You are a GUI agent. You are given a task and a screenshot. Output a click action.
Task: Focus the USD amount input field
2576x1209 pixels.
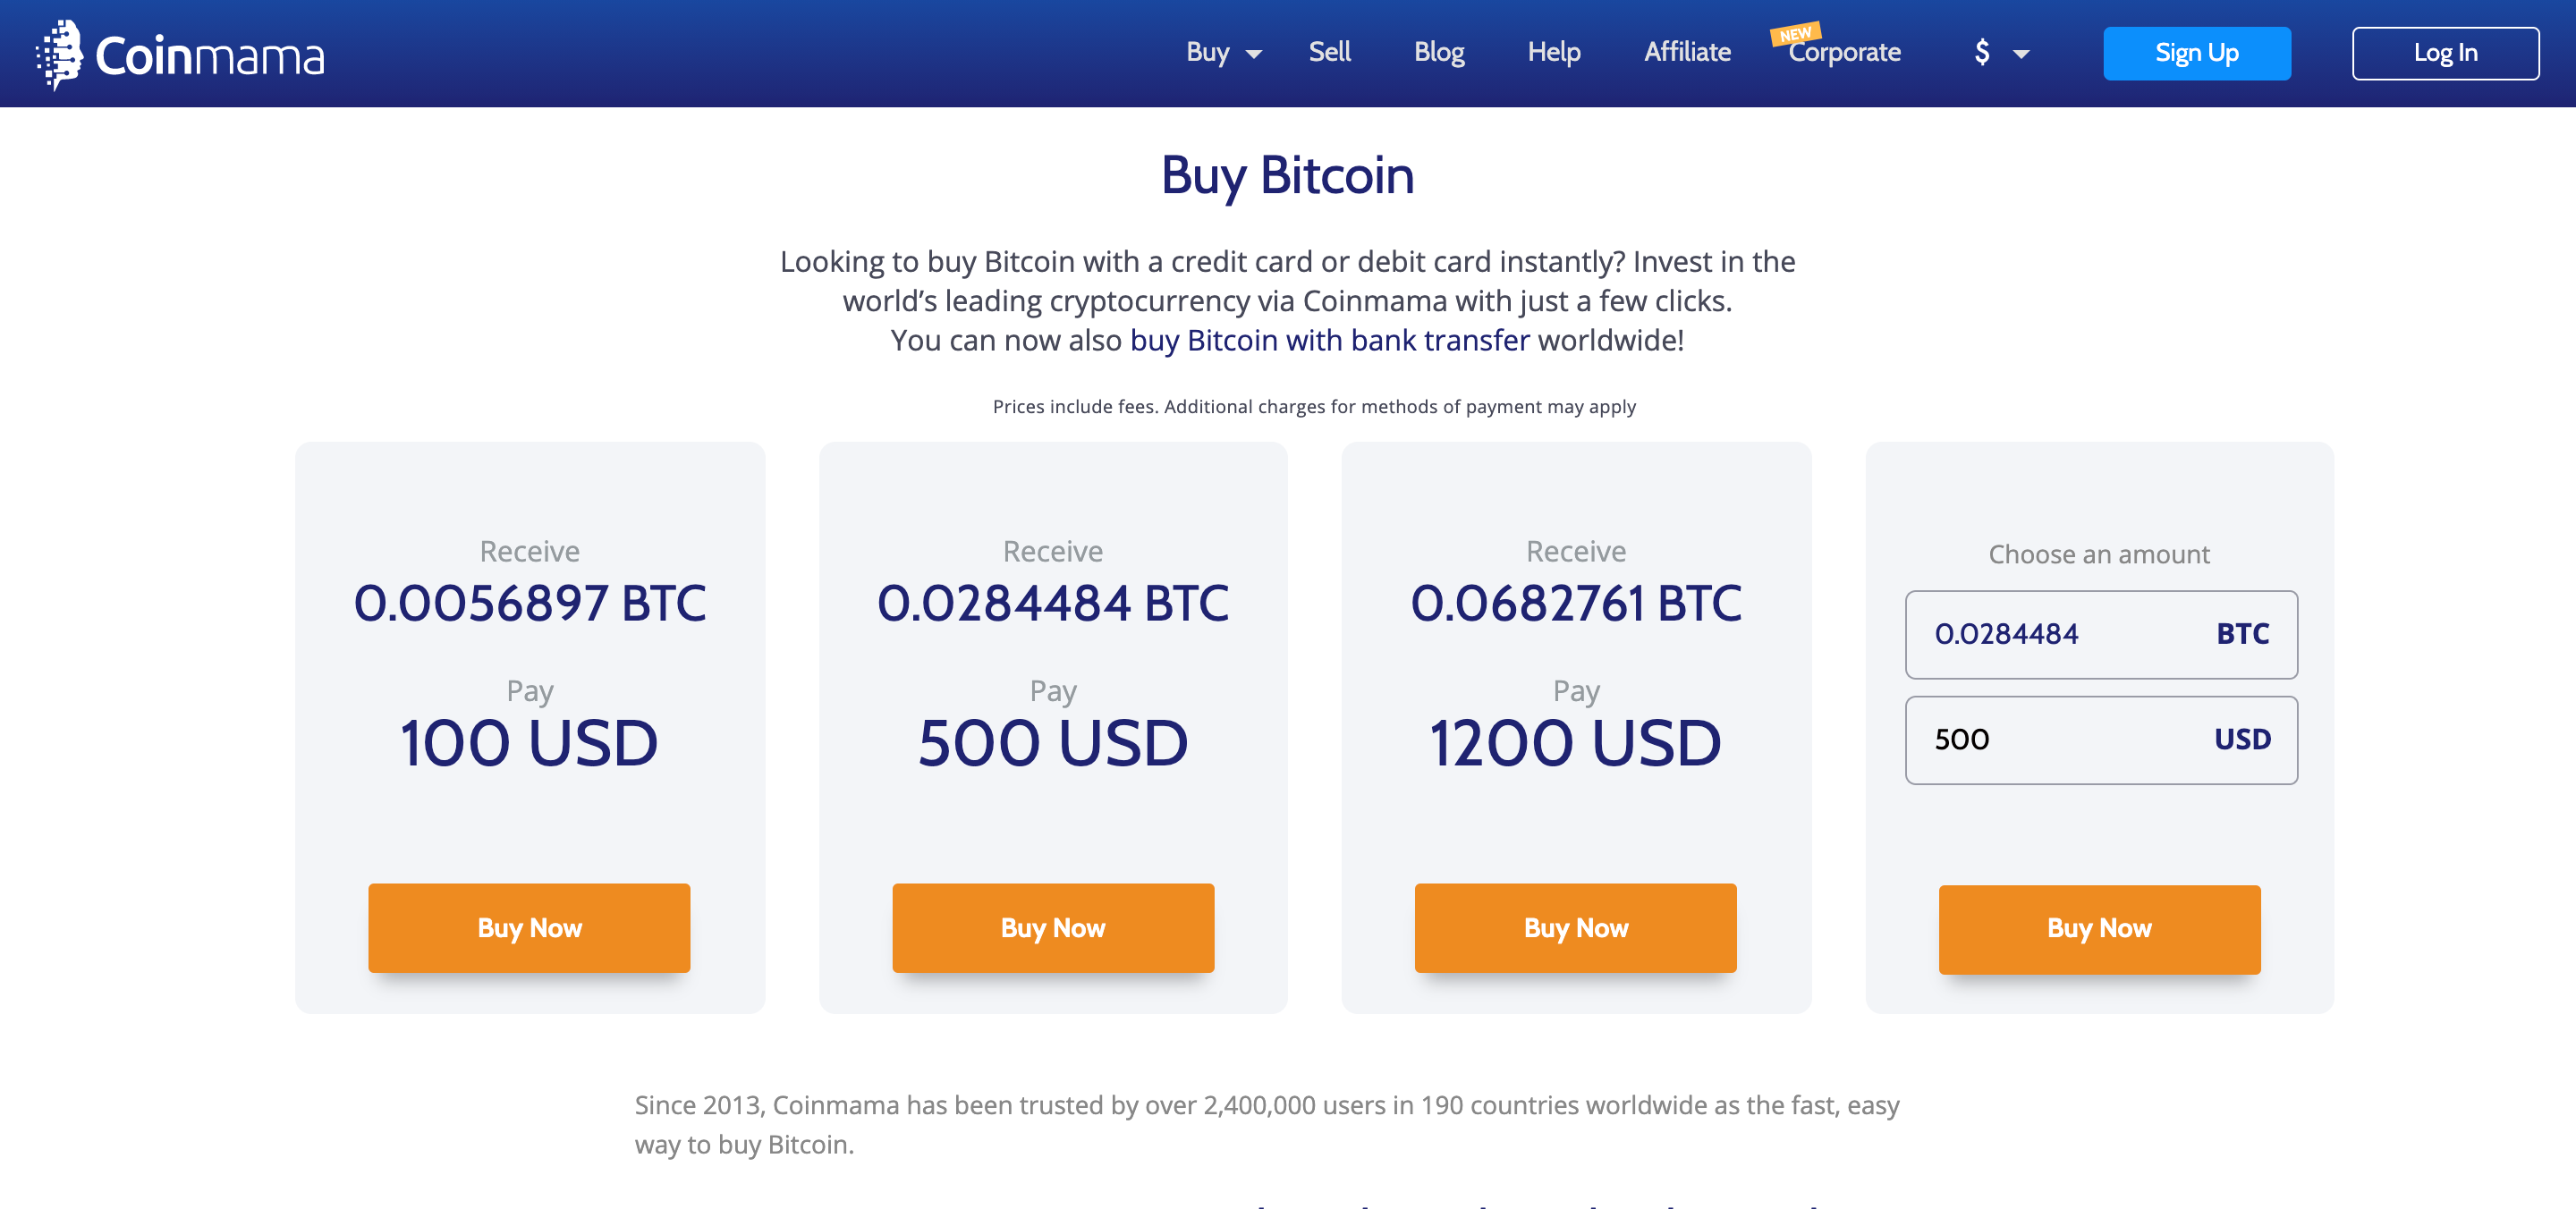pos(2101,740)
